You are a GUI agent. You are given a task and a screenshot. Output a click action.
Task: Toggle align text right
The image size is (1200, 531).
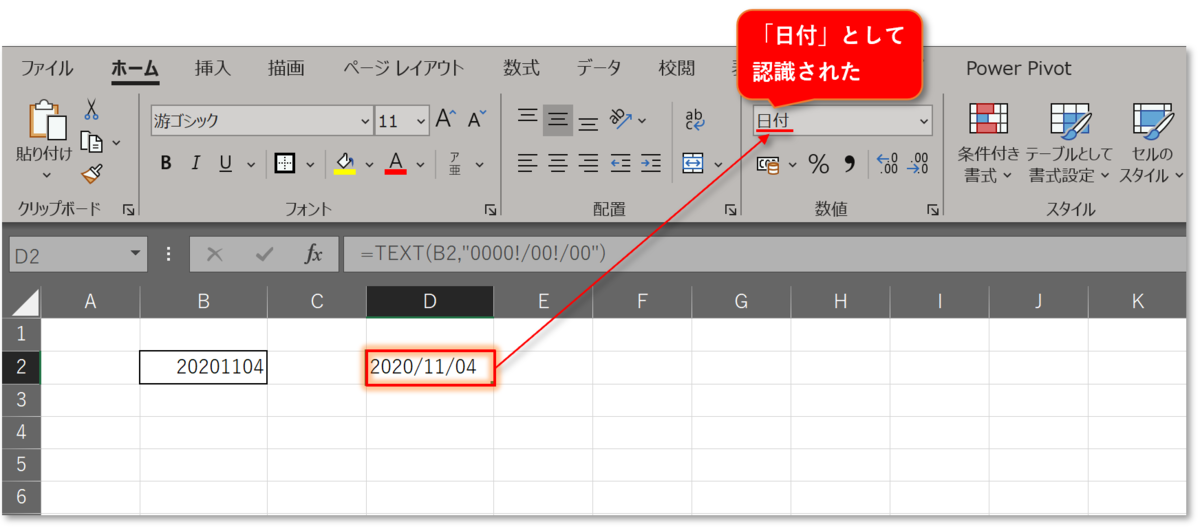click(x=588, y=163)
